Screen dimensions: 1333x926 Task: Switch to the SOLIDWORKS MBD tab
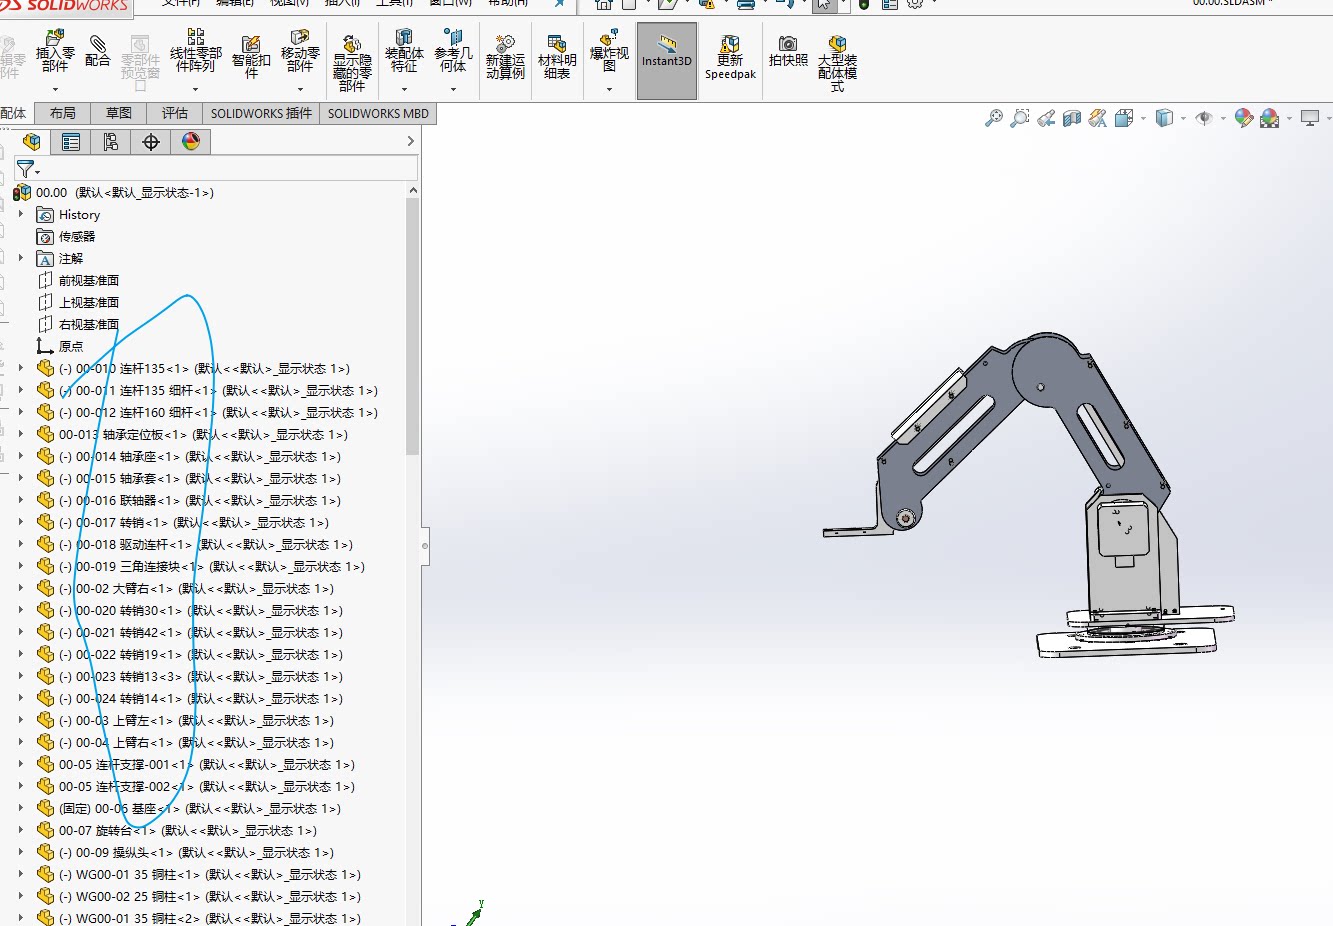(x=378, y=113)
